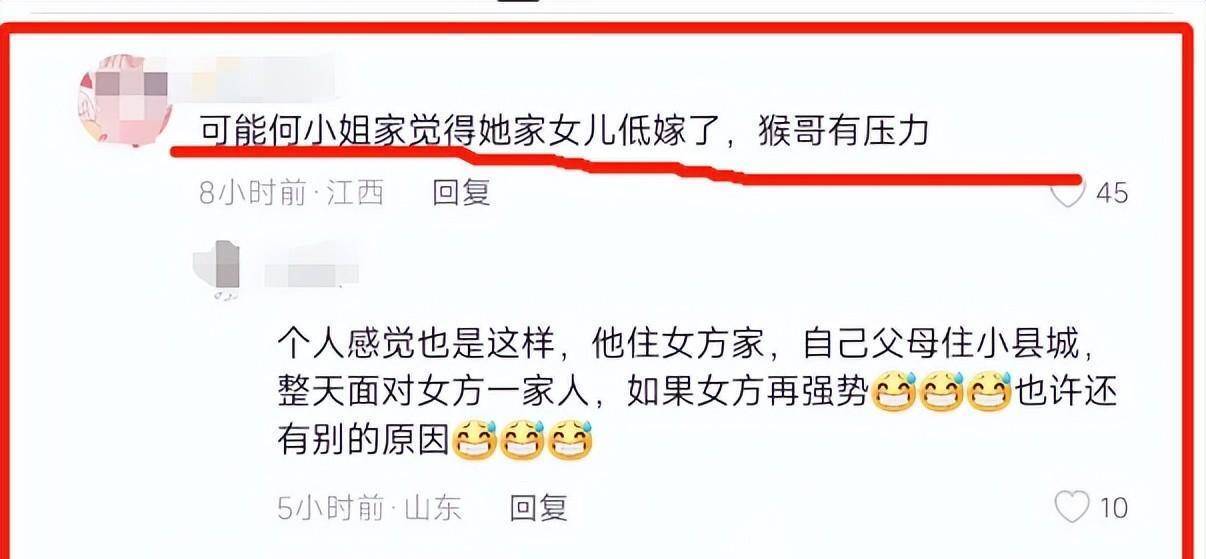Like the top comment with 45 likes
Viewport: 1206px width, 559px height.
[1069, 193]
